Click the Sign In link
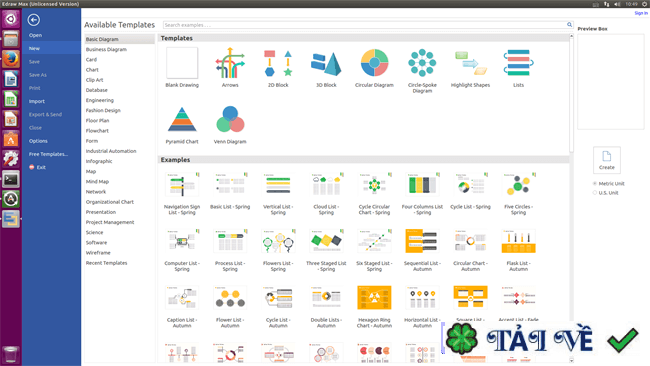 (x=640, y=13)
